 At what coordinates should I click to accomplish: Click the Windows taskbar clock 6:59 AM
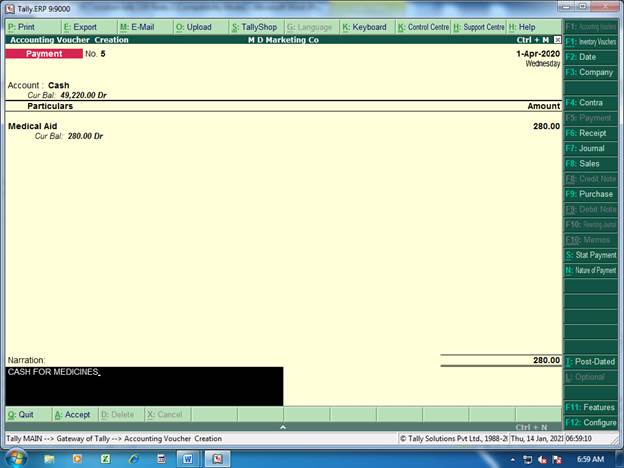coord(590,459)
